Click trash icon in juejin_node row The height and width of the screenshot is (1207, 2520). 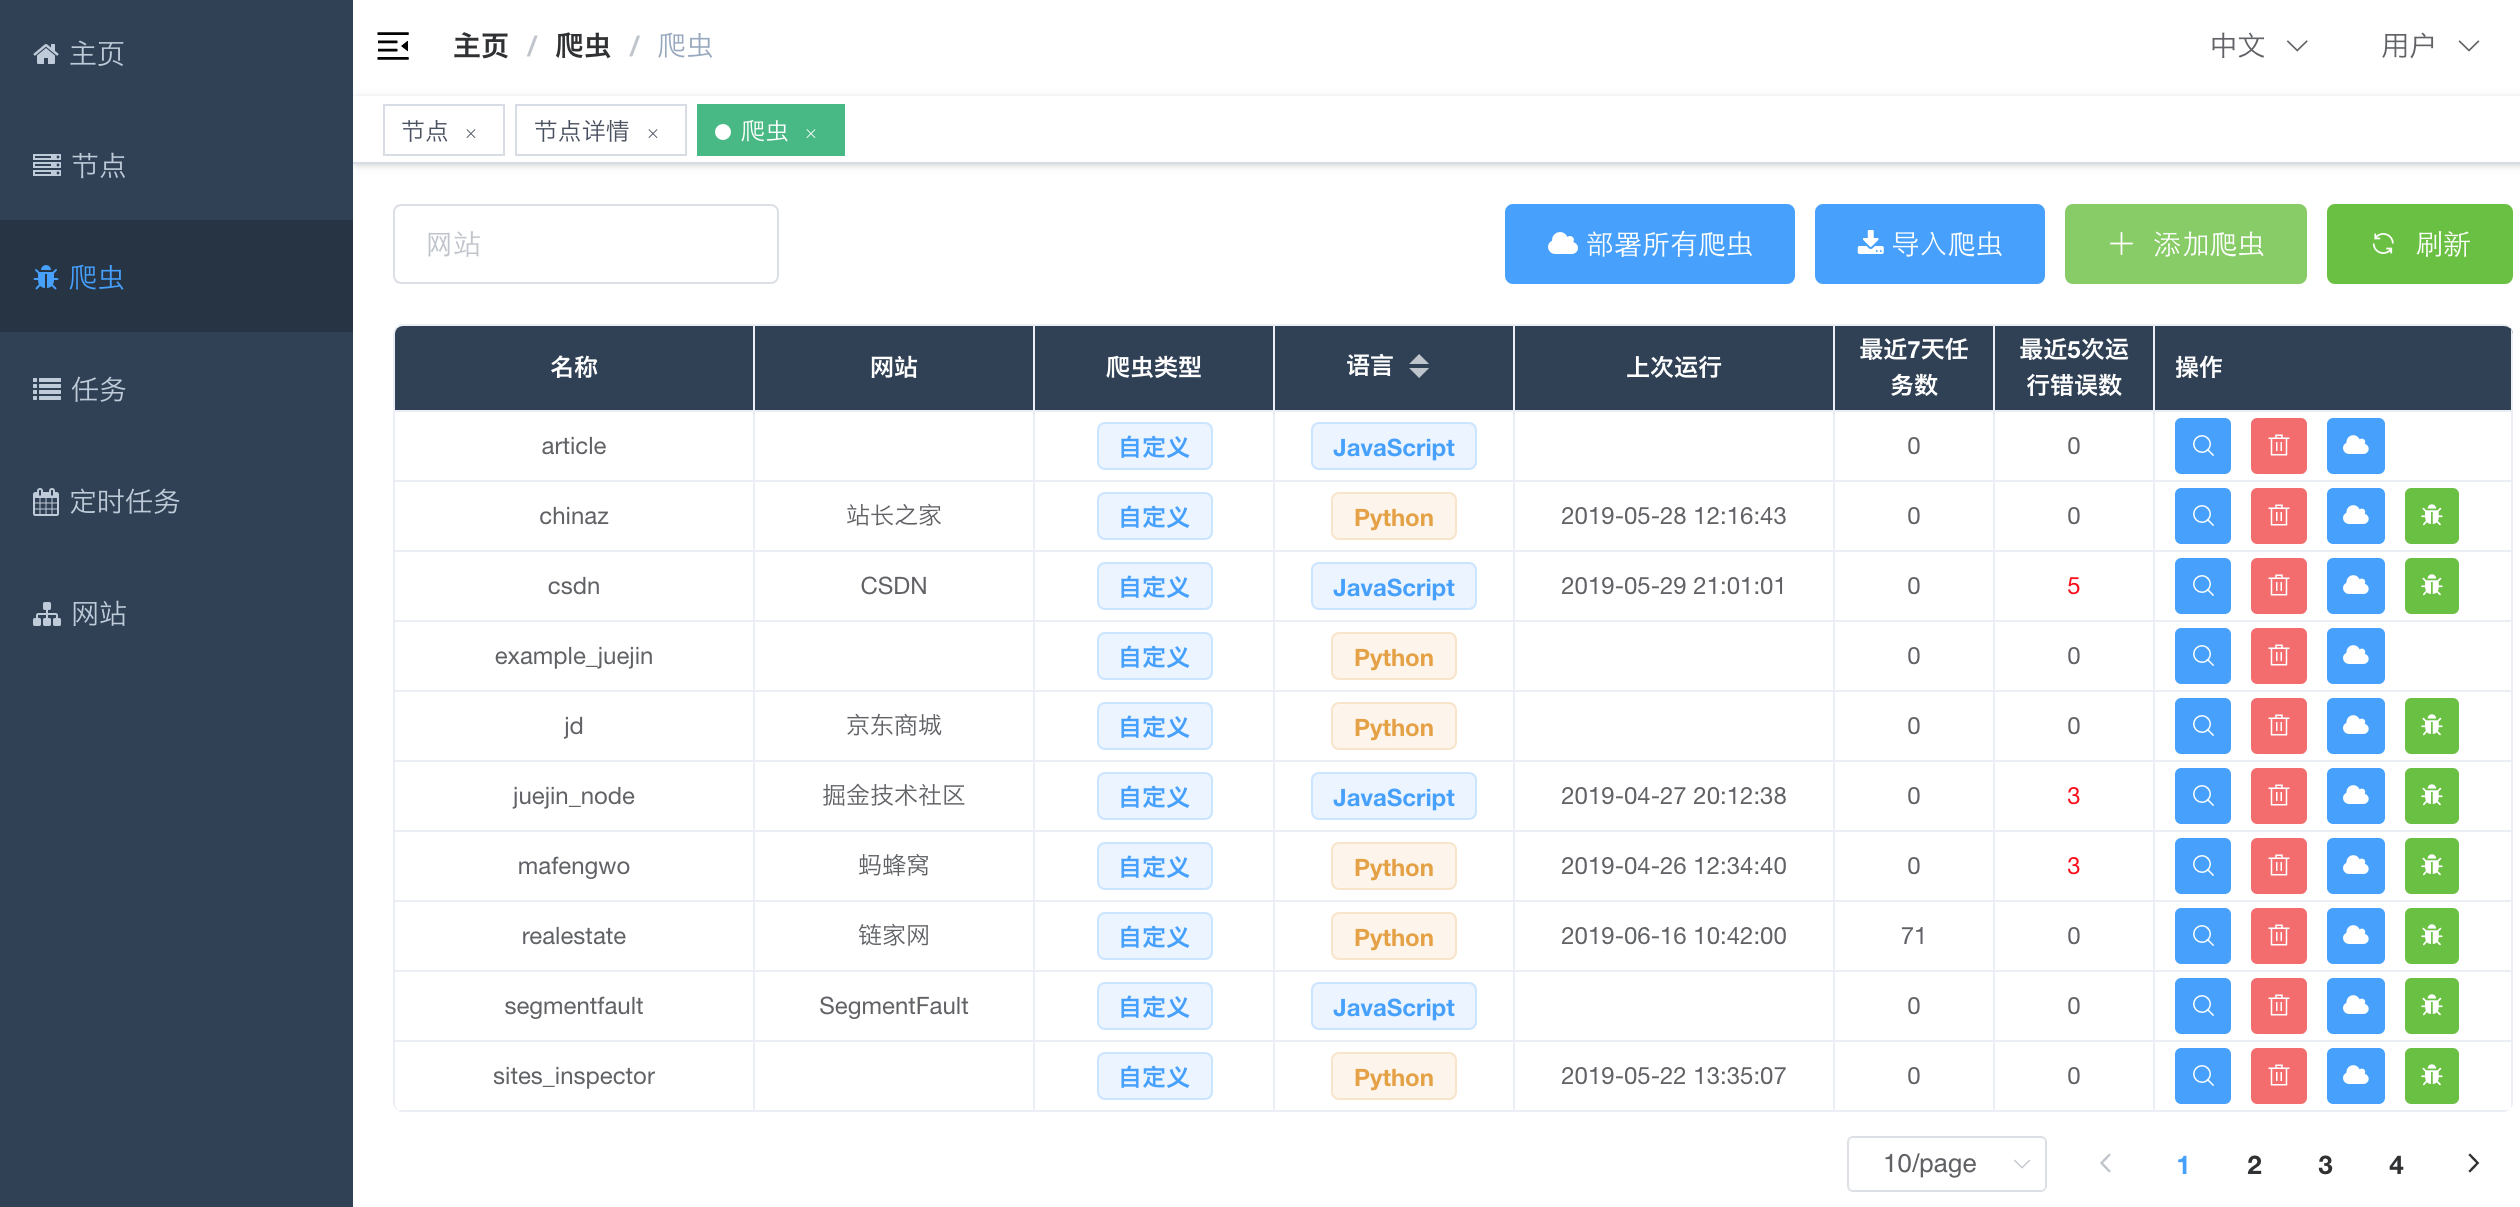pos(2278,796)
